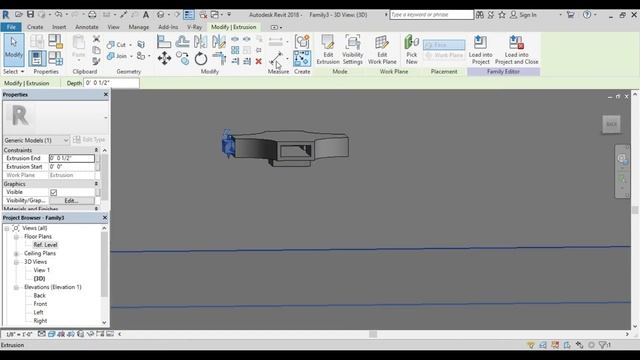Click the Visibility/Graphics Edit... button

[x=71, y=201]
